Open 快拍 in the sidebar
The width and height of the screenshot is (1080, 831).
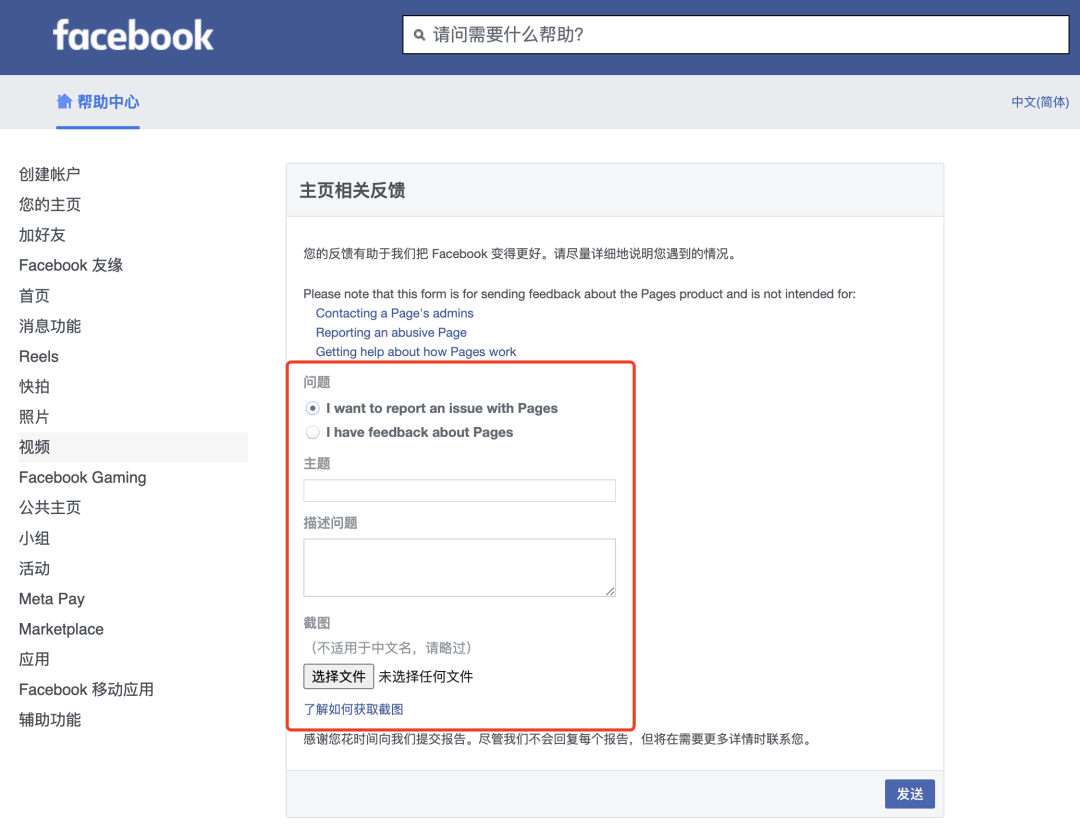(34, 387)
